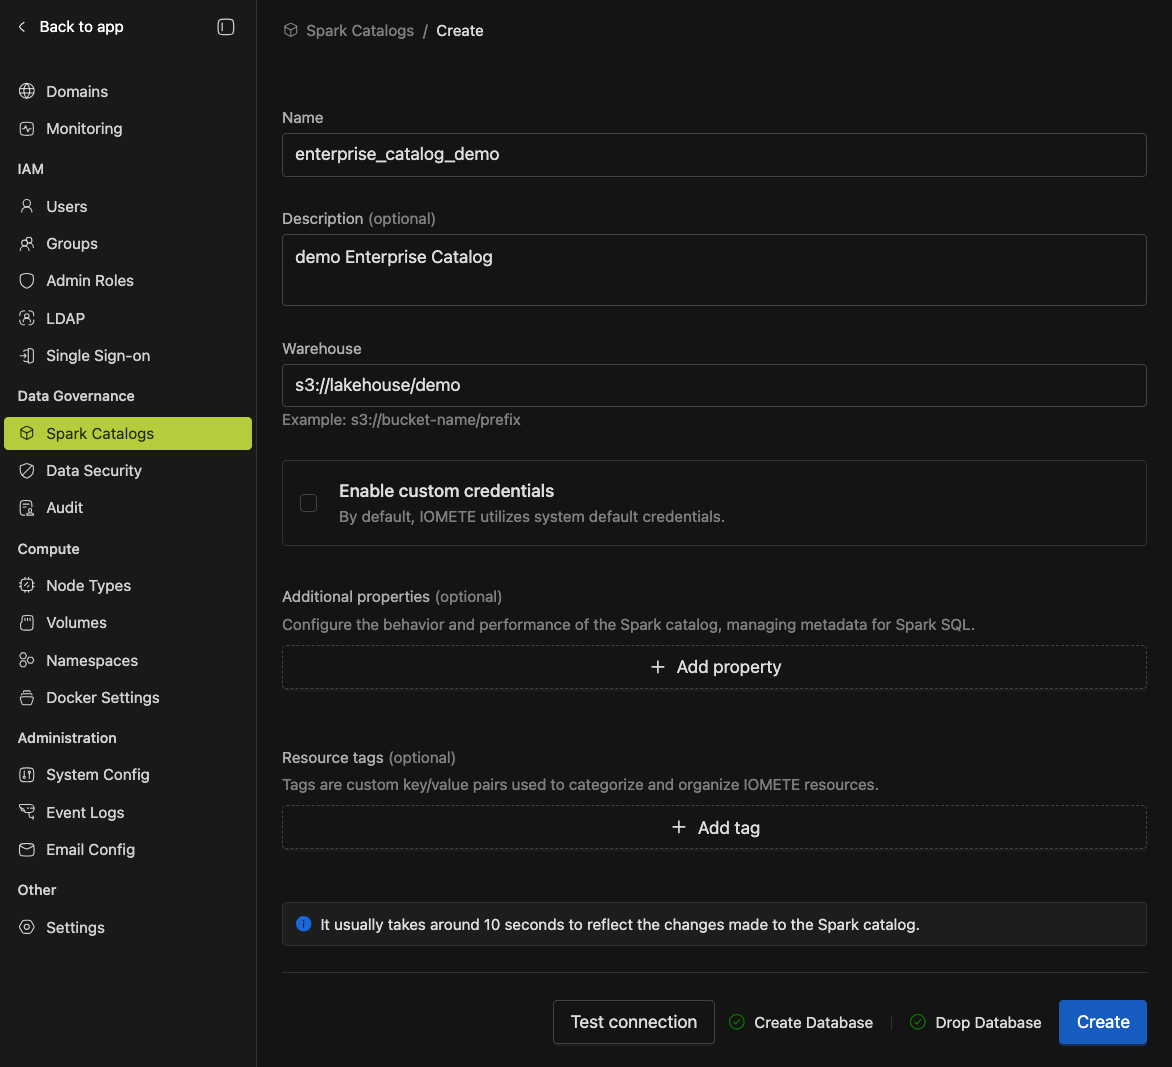Open Users via the person icon
1172x1067 pixels.
26,206
